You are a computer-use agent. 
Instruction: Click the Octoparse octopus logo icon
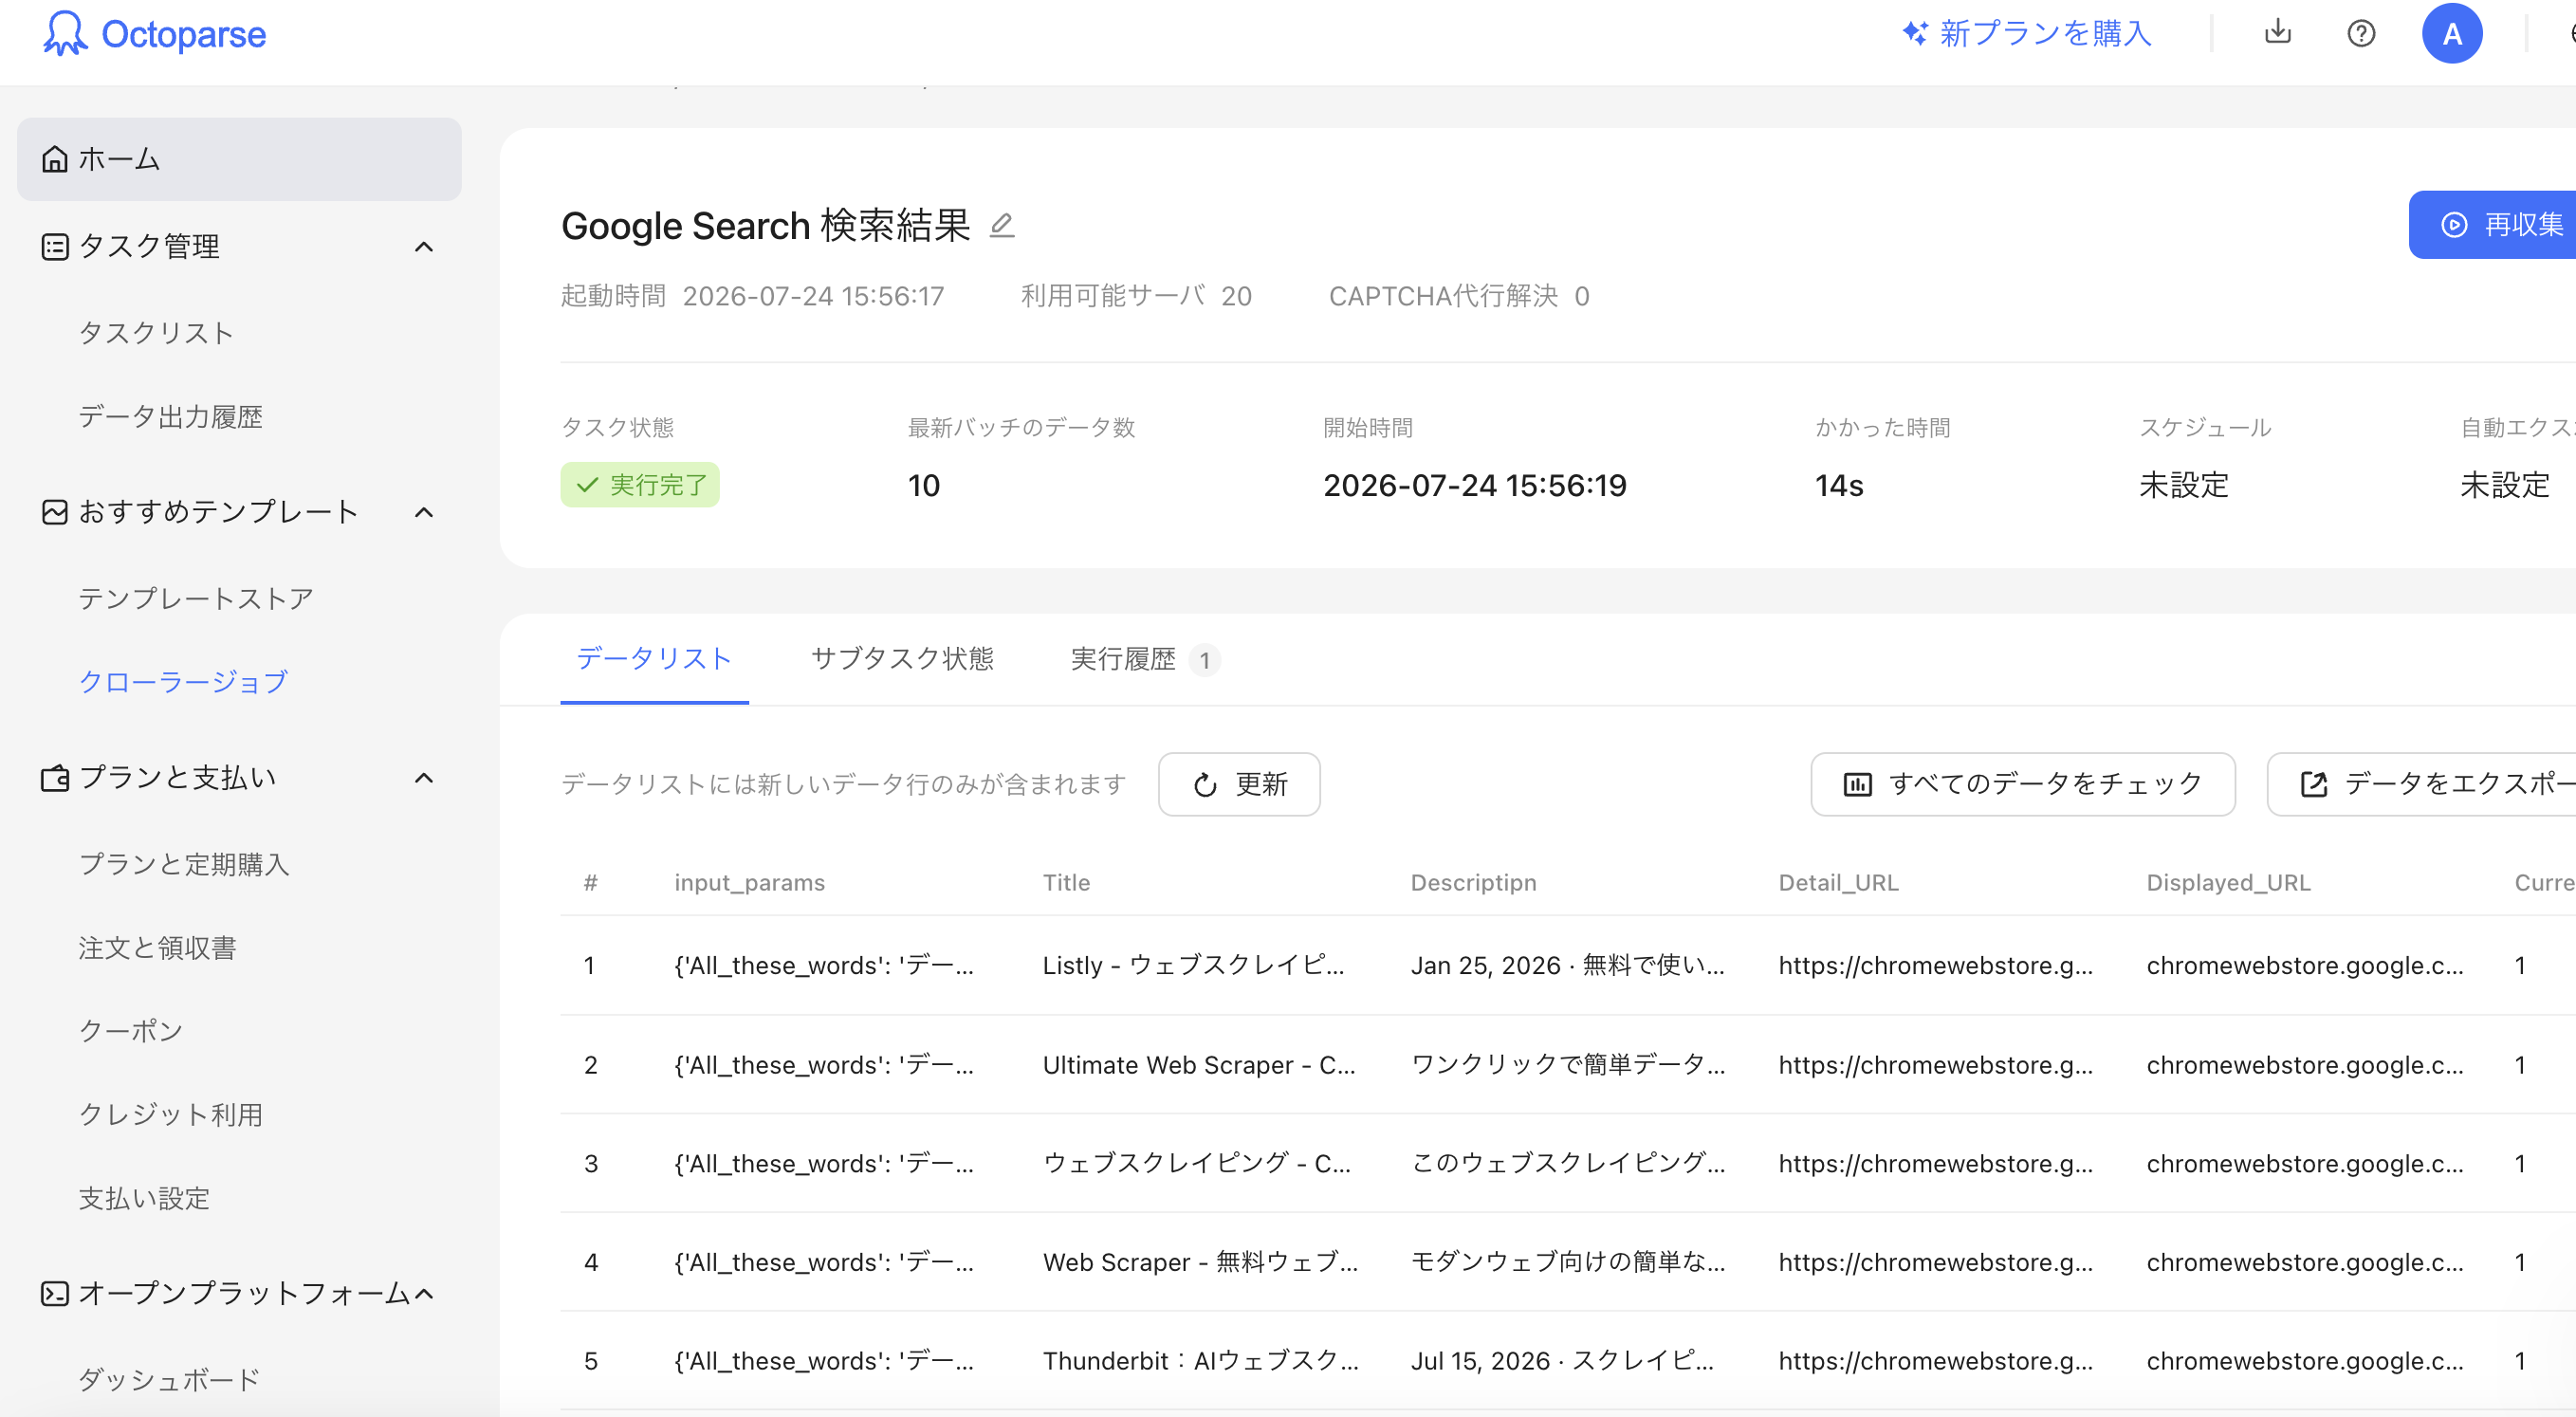tap(65, 33)
